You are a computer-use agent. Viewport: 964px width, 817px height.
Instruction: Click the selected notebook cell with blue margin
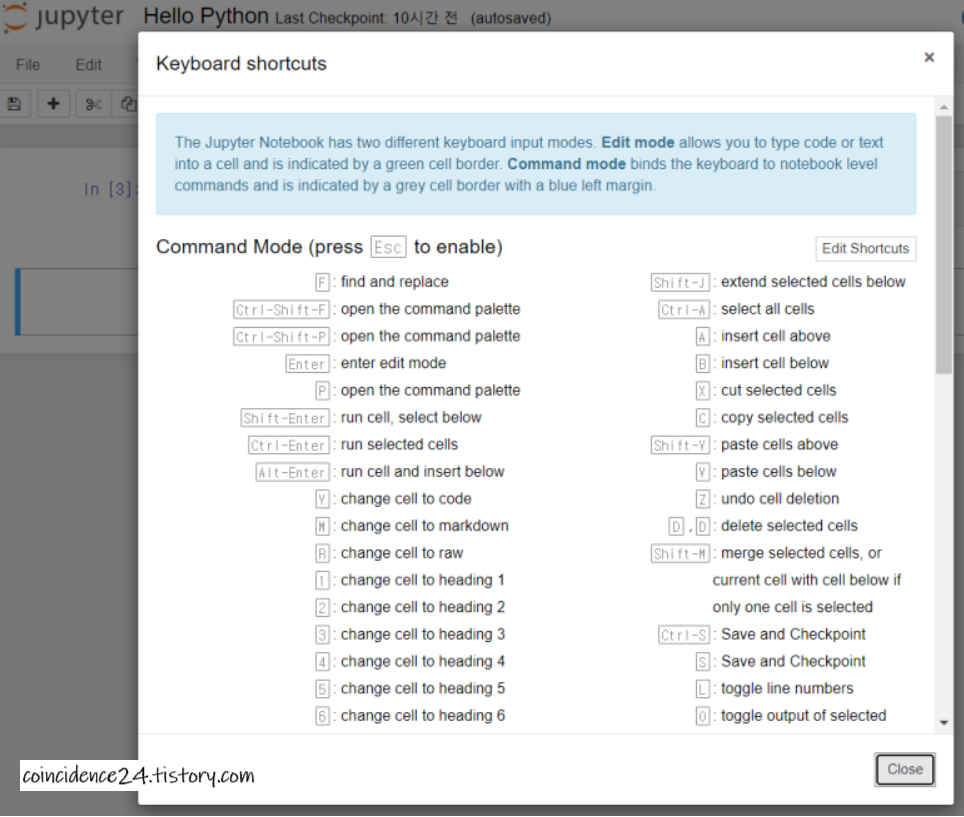coord(77,302)
